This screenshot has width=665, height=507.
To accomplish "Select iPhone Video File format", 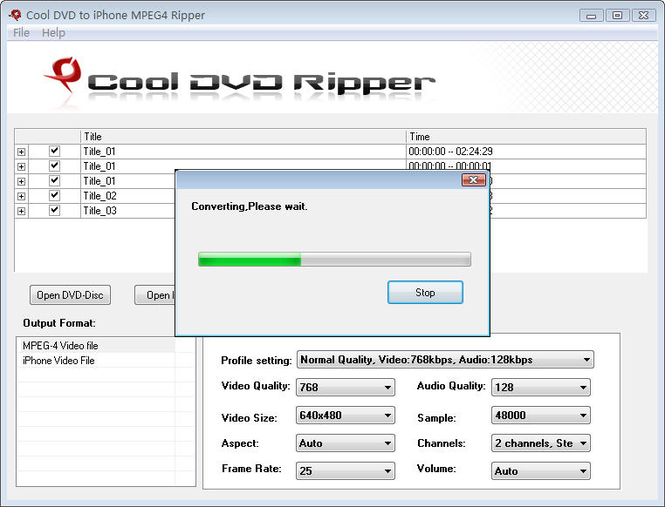I will [59, 361].
